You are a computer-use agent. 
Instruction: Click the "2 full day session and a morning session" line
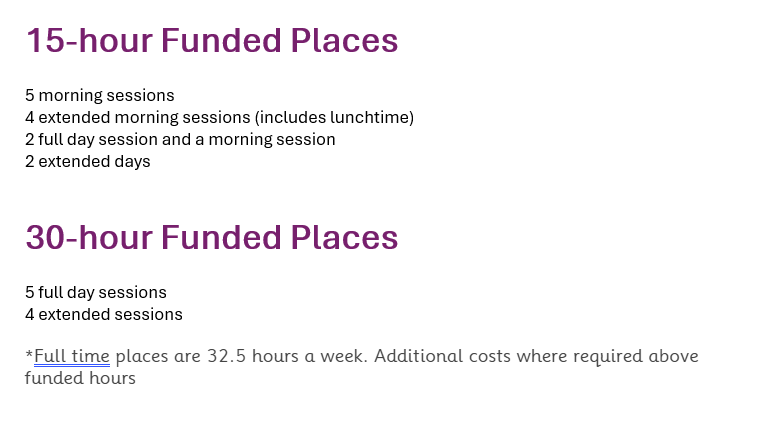tap(180, 140)
